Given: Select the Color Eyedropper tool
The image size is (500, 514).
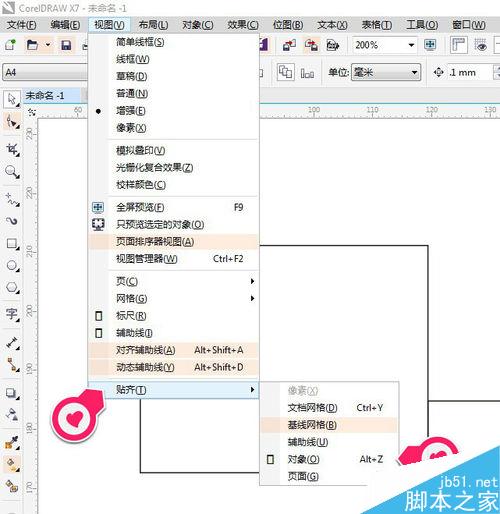Looking at the screenshot, I should pos(12,442).
